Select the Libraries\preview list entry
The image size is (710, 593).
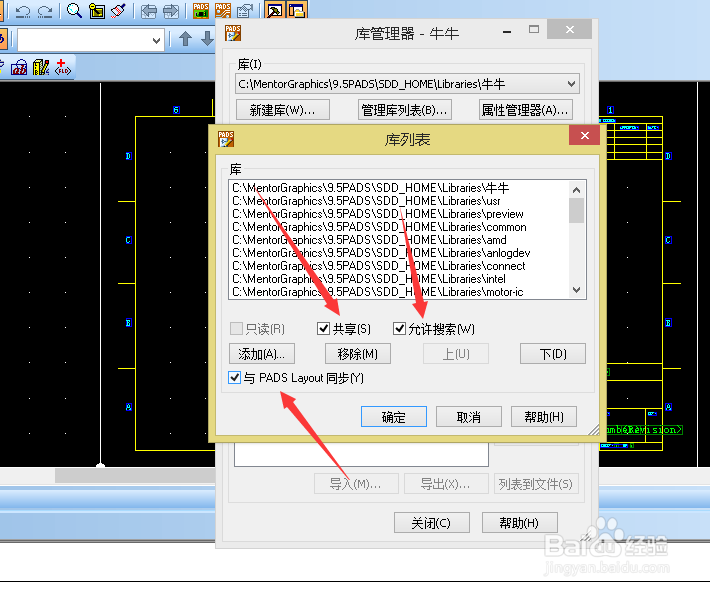399,214
